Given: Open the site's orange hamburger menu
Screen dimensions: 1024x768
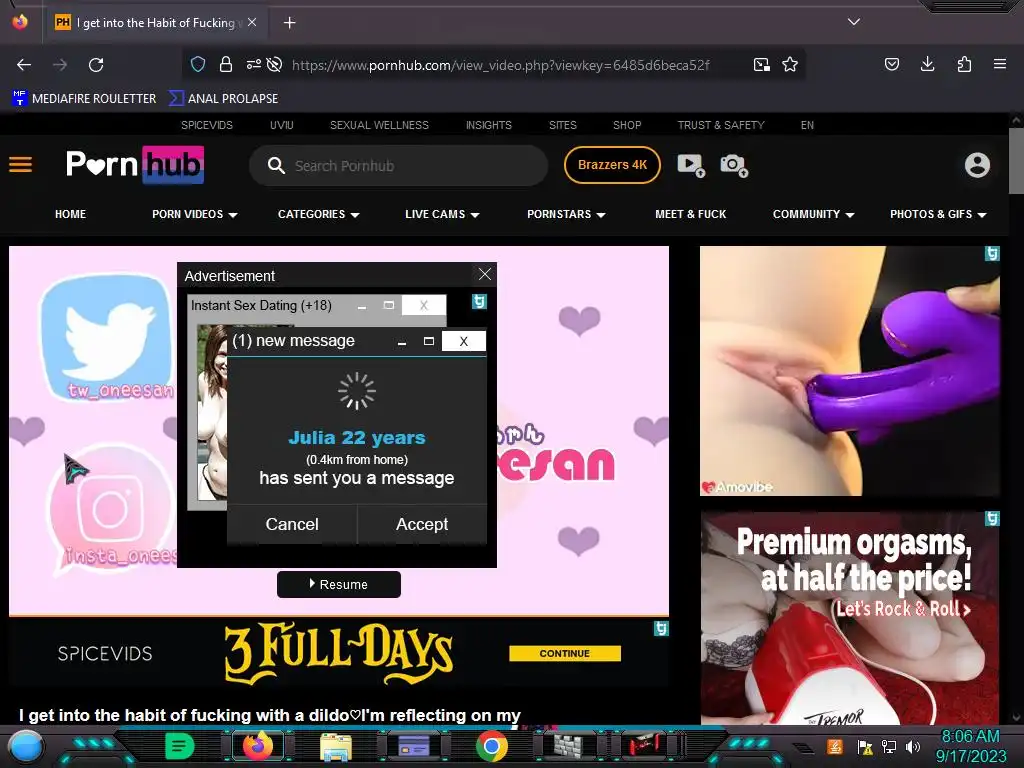Looking at the screenshot, I should click(x=20, y=165).
